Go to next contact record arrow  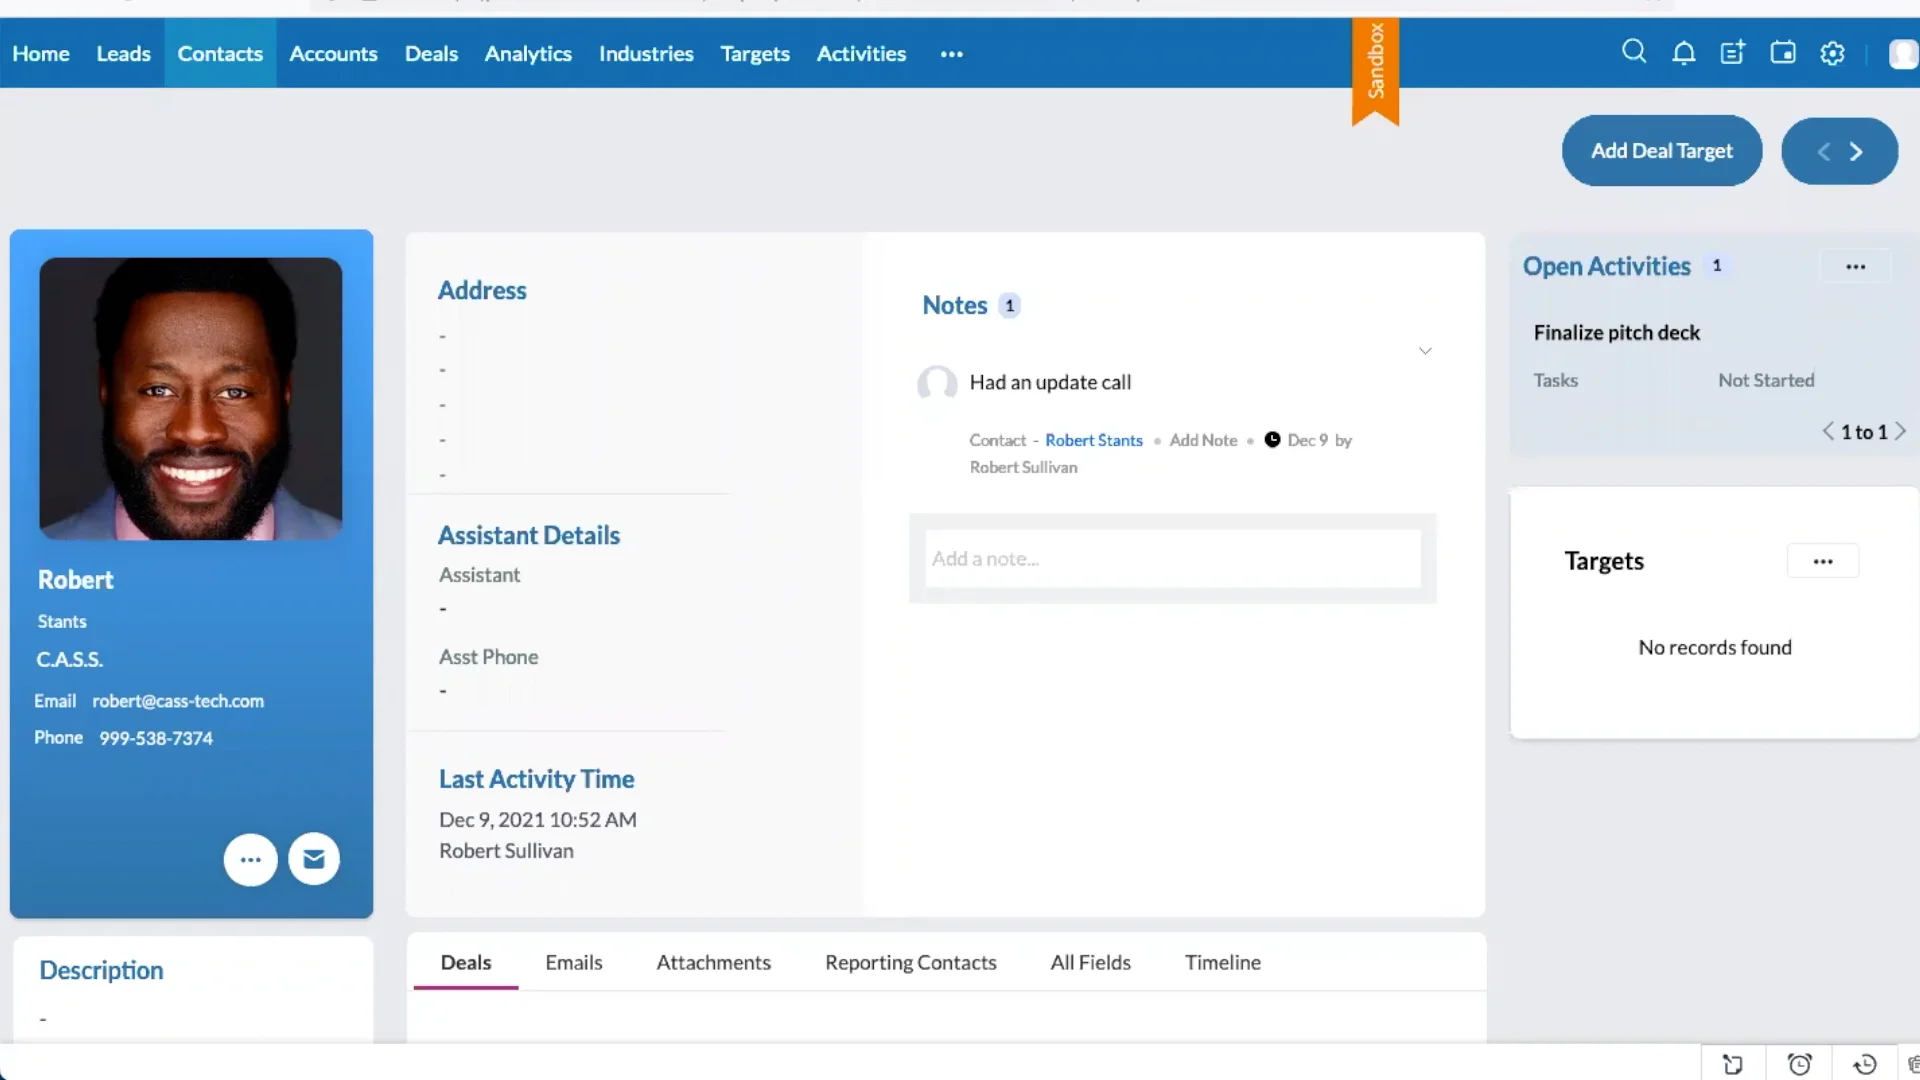pos(1856,151)
